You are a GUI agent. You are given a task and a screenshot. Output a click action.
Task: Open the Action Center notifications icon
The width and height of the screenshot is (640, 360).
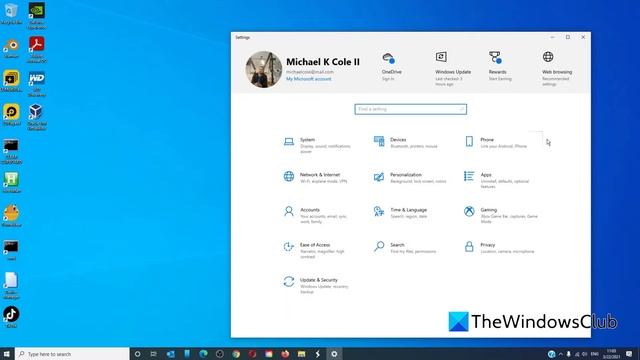pyautogui.click(x=629, y=354)
